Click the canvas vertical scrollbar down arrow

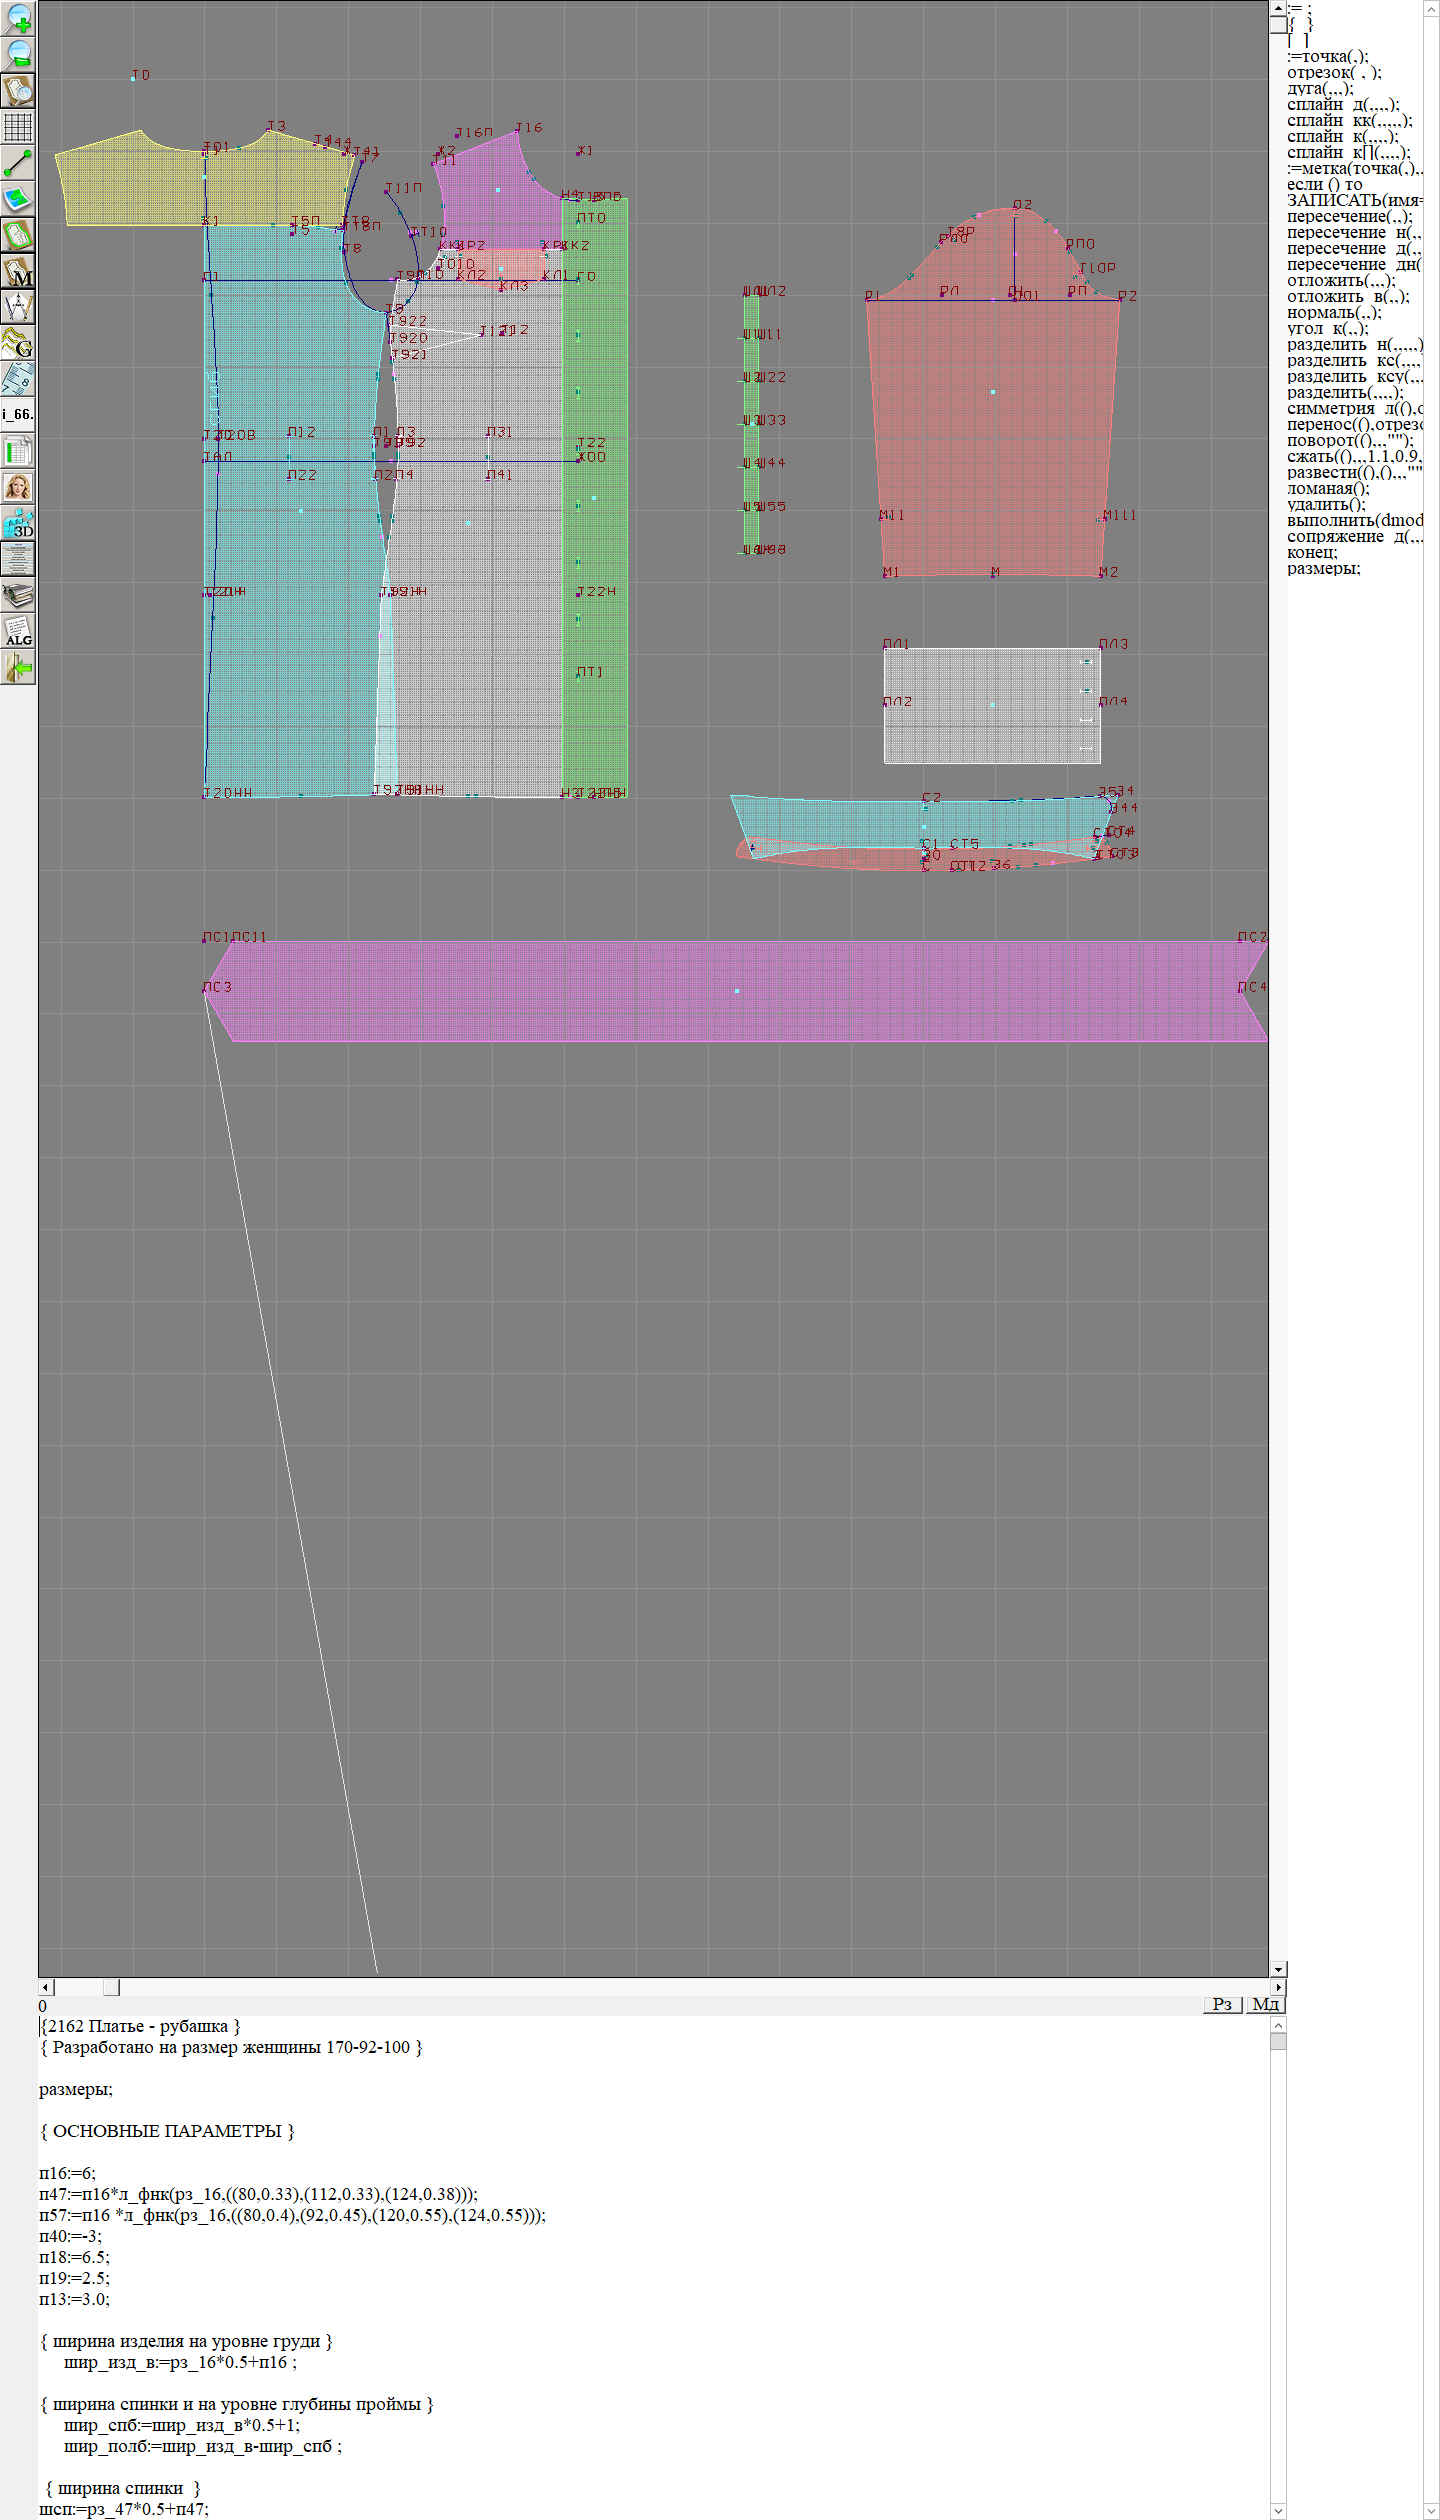(1278, 1969)
